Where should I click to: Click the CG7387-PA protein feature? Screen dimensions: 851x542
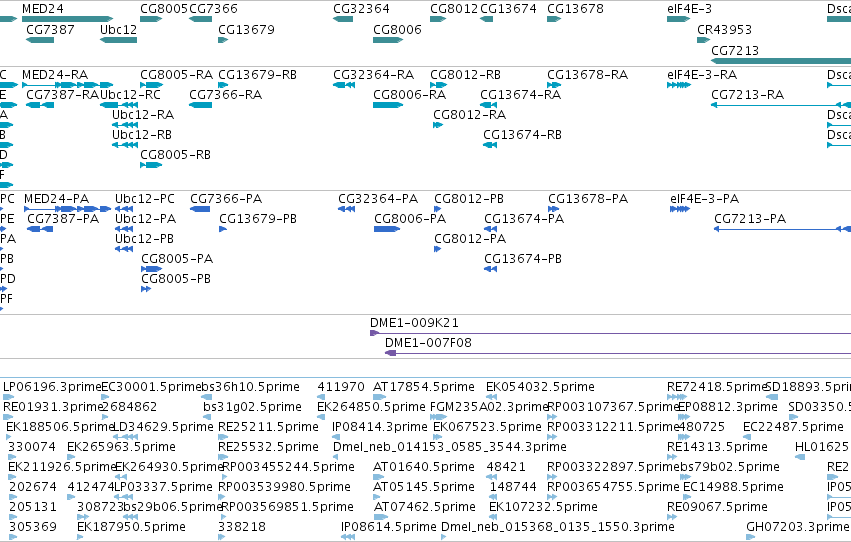pos(40,229)
